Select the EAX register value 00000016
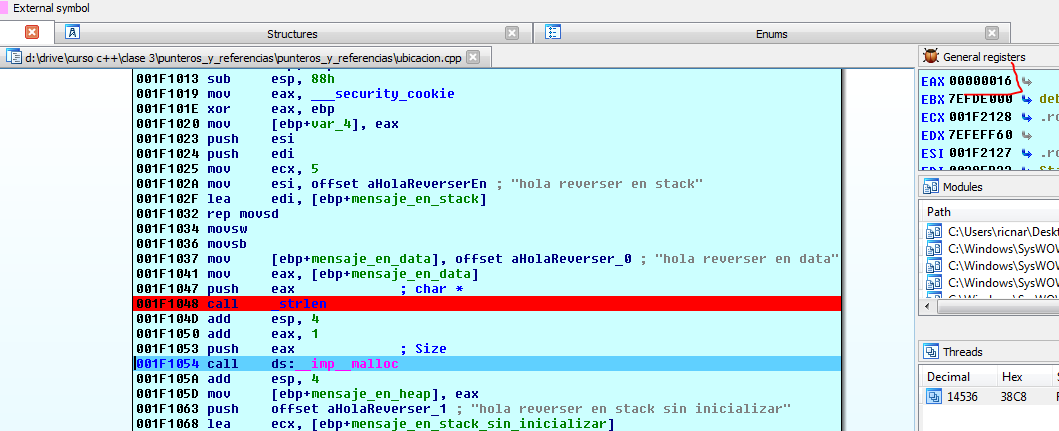Viewport: 1059px width, 431px height. tap(980, 81)
